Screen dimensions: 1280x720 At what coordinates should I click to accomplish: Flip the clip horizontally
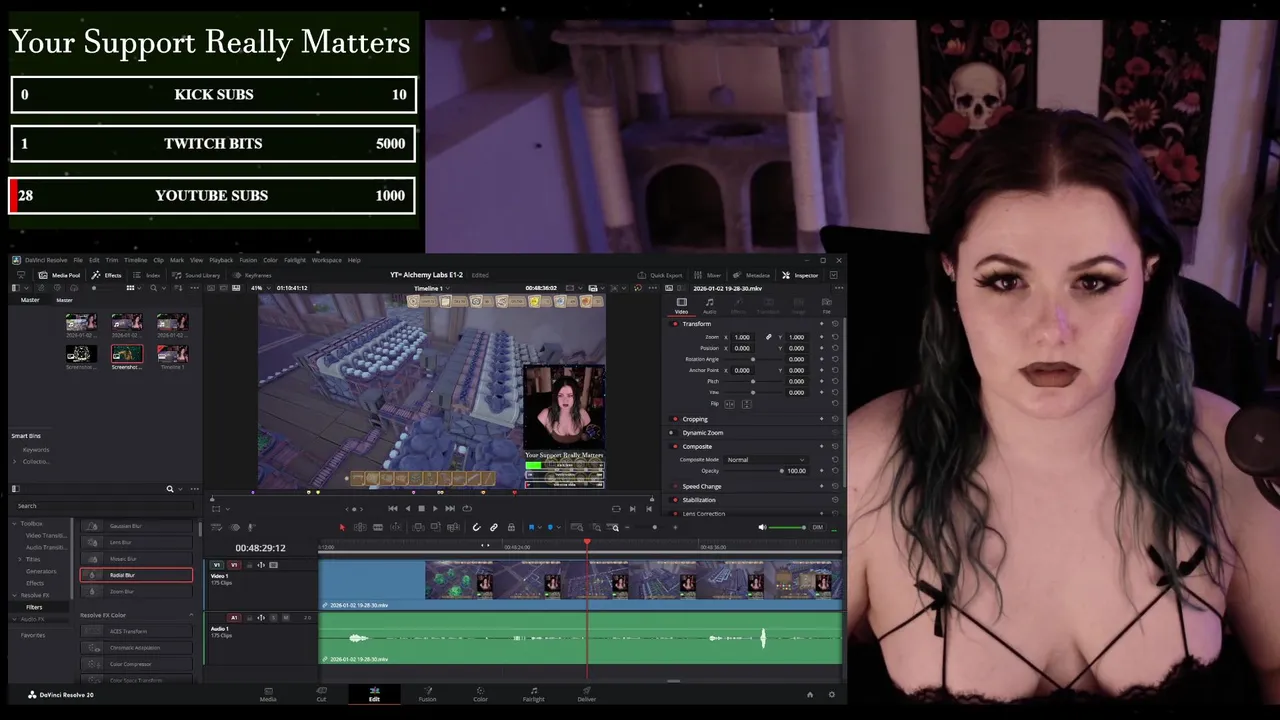coord(729,404)
